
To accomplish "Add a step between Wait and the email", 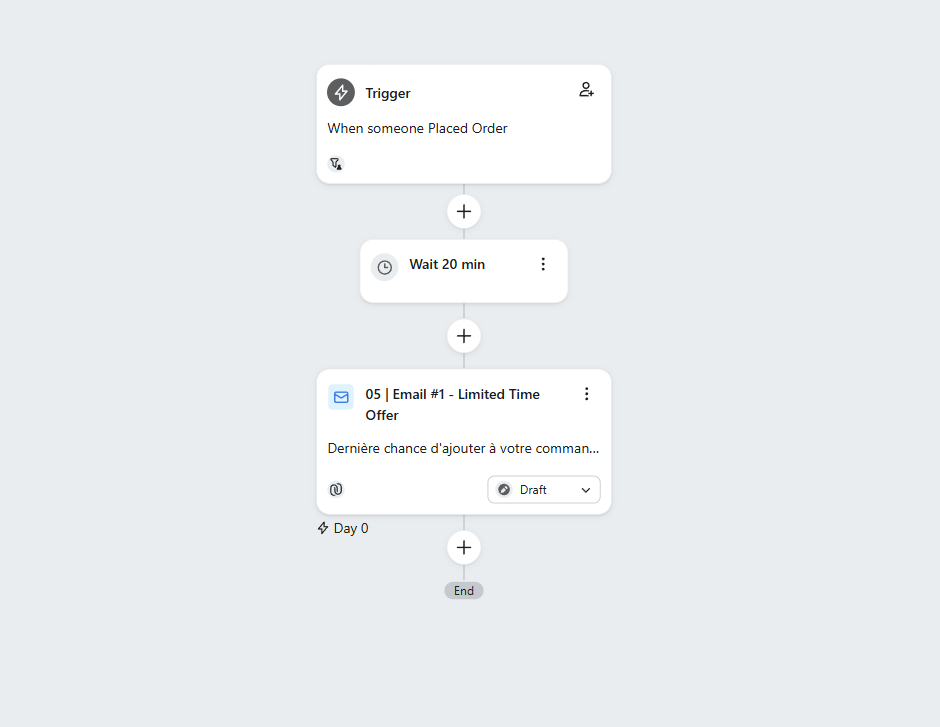I will pos(464,336).
